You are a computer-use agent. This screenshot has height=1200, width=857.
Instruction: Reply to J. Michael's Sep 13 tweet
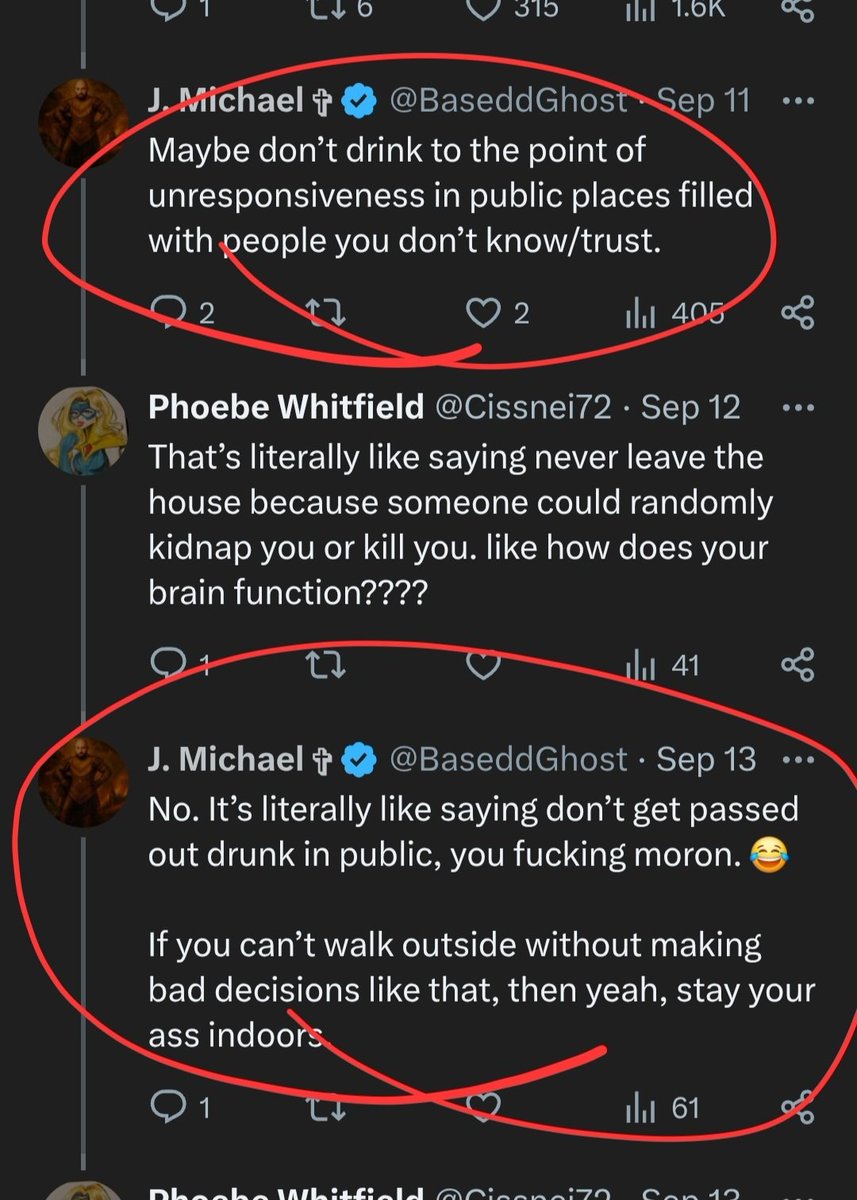tap(180, 1108)
